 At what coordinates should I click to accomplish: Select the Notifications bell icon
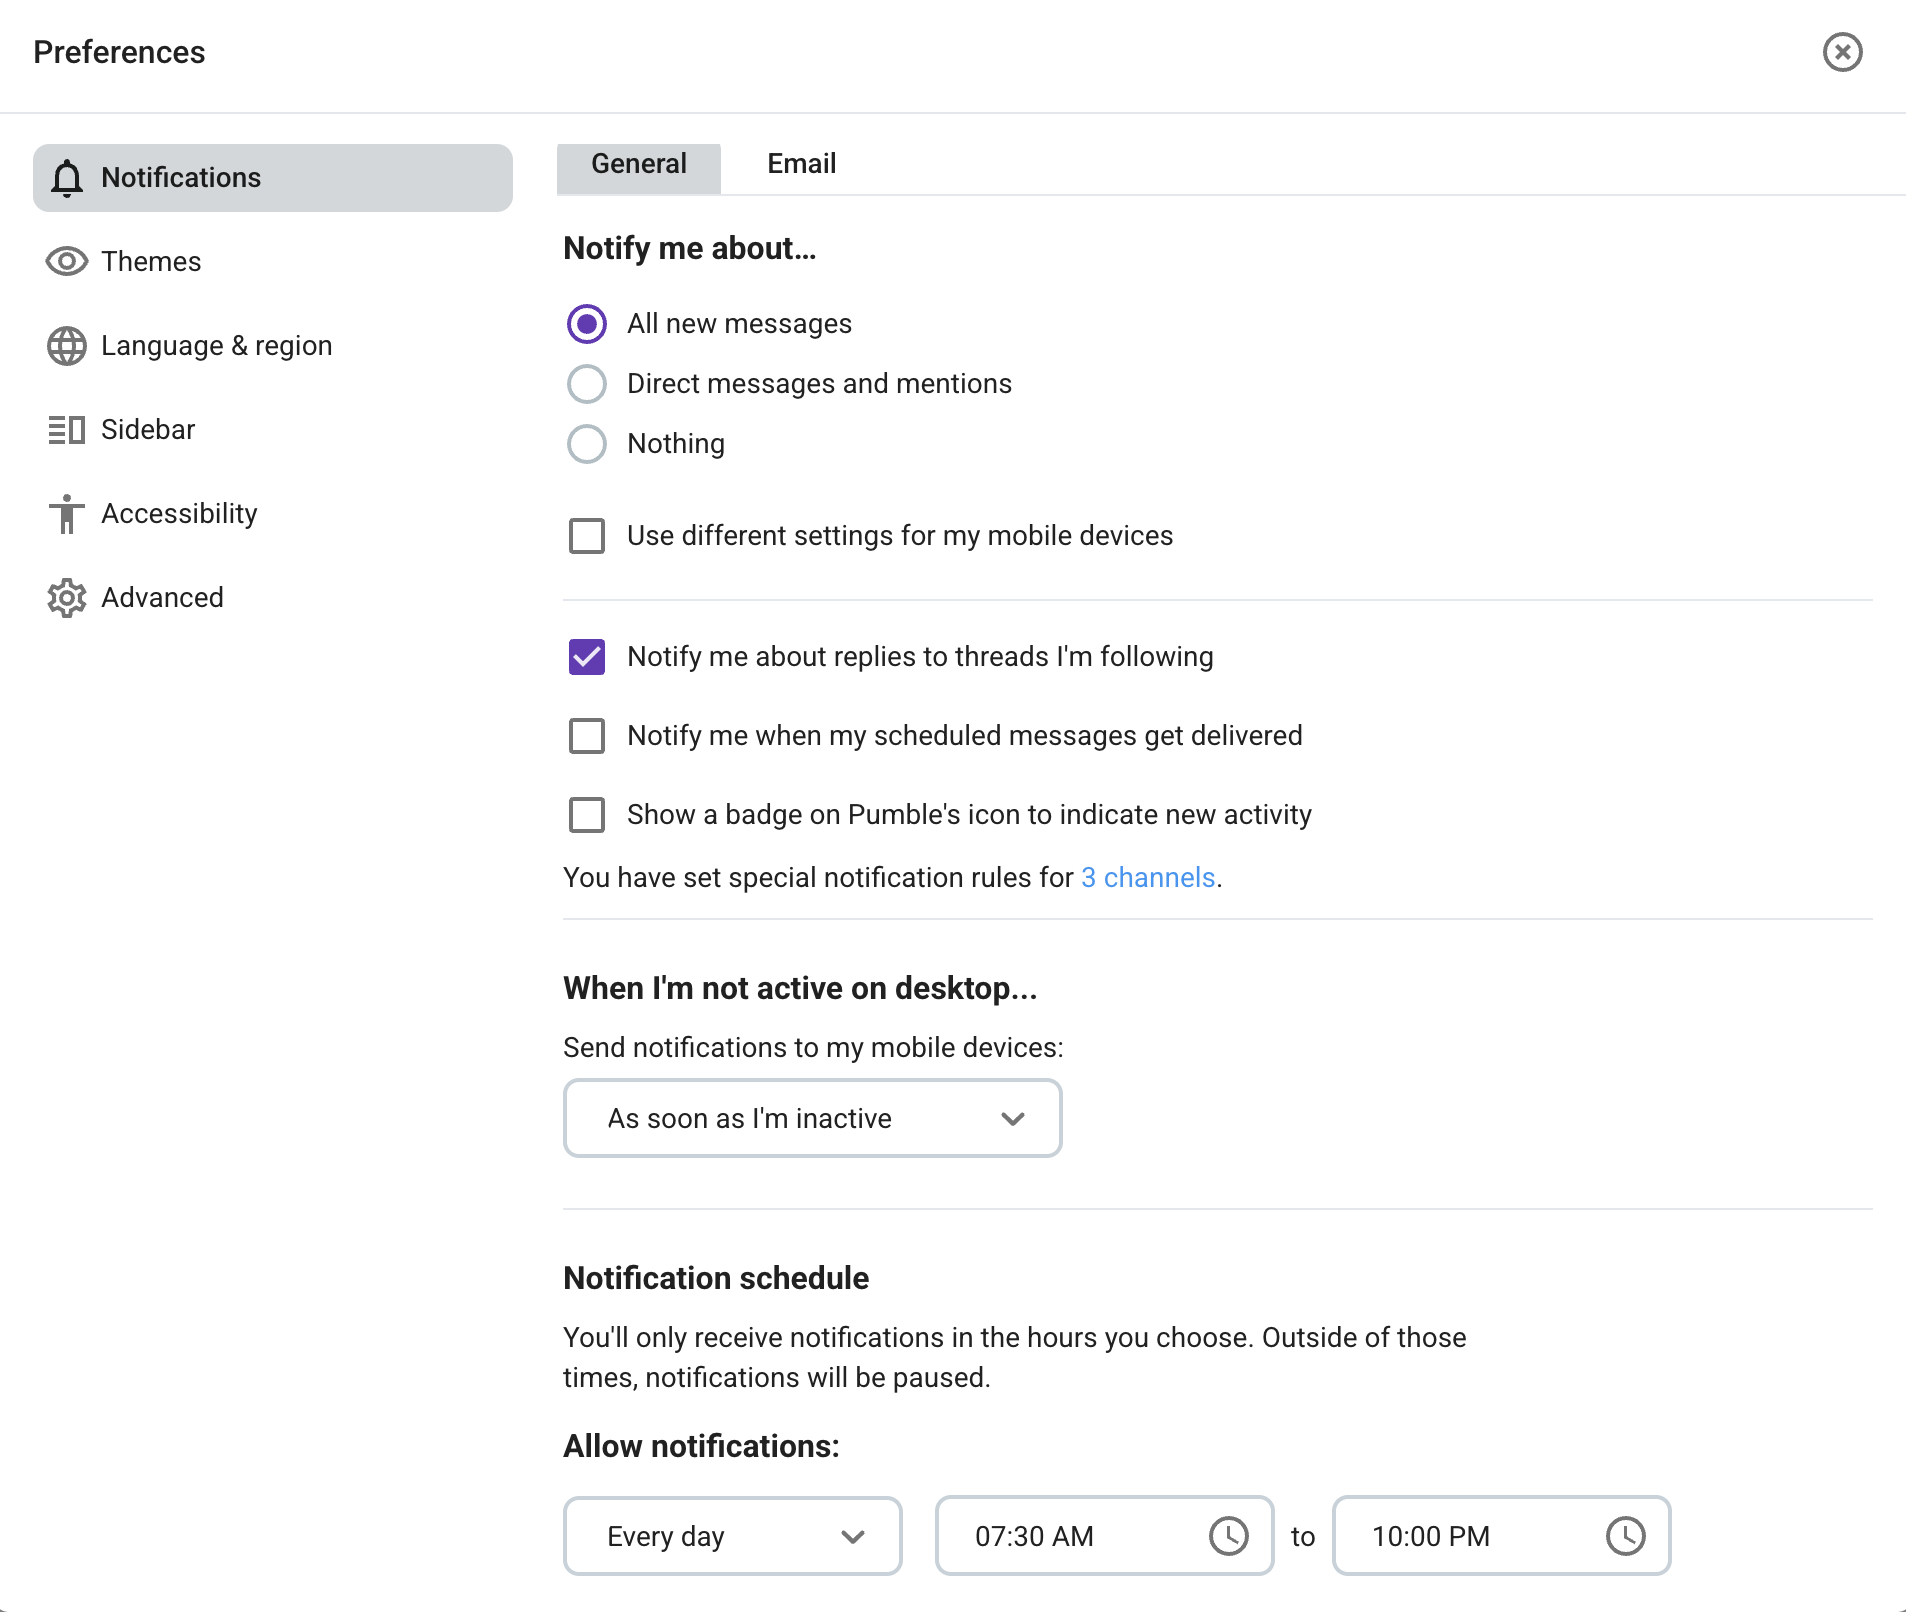click(x=66, y=178)
